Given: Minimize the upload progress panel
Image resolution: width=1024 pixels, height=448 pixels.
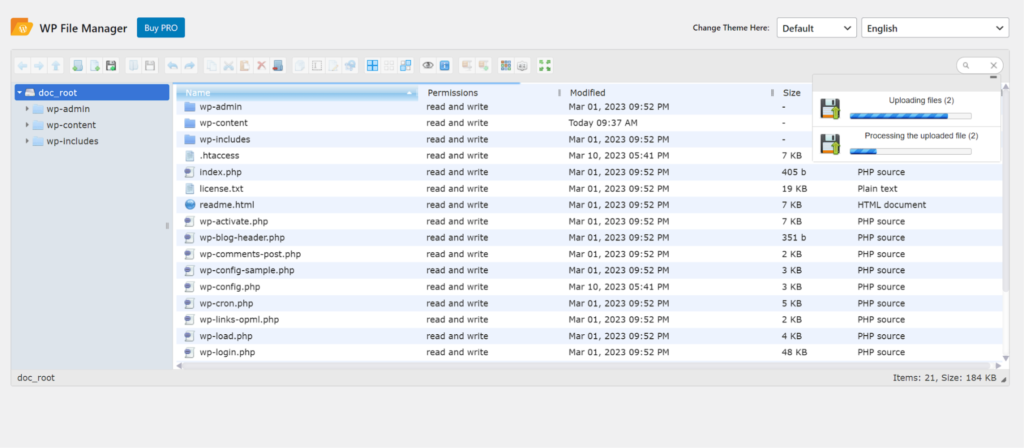Looking at the screenshot, I should (993, 77).
